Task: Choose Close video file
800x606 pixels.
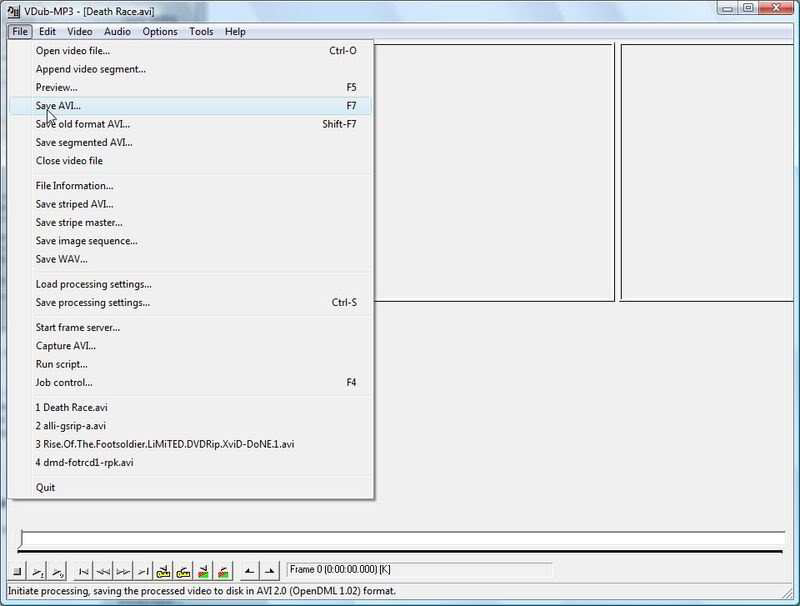Action: pyautogui.click(x=191, y=161)
